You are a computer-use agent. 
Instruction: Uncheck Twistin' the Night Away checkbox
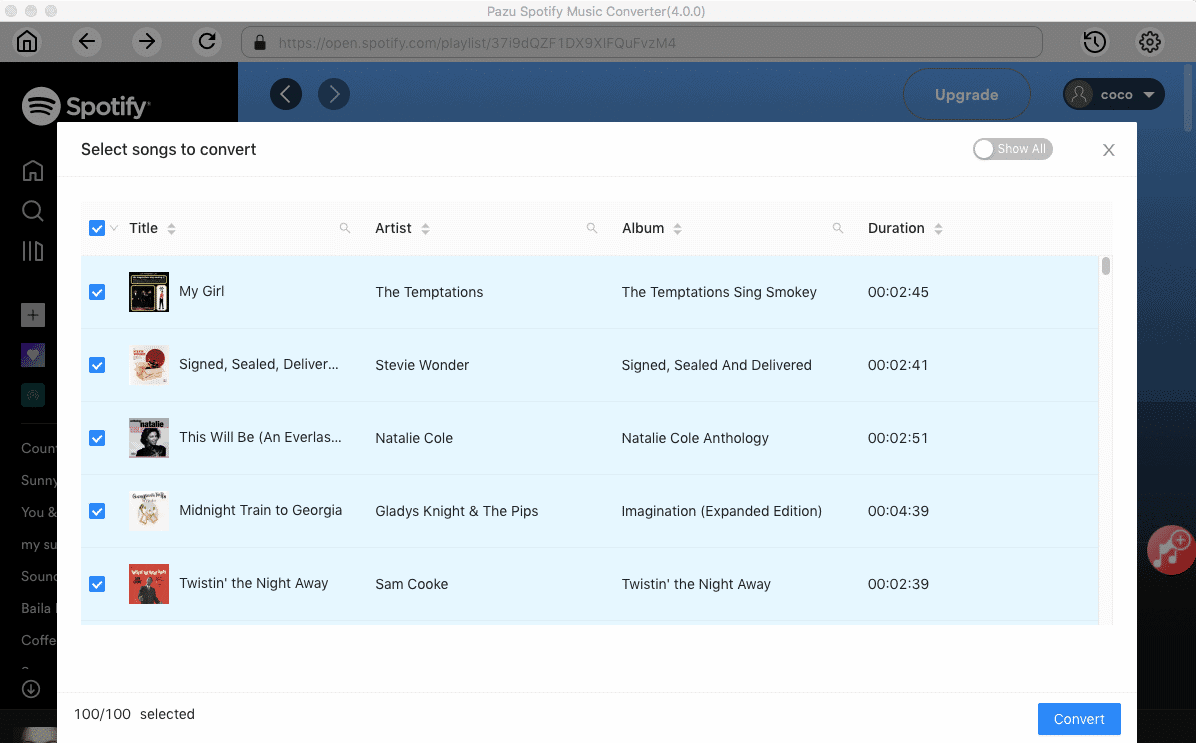(x=97, y=584)
